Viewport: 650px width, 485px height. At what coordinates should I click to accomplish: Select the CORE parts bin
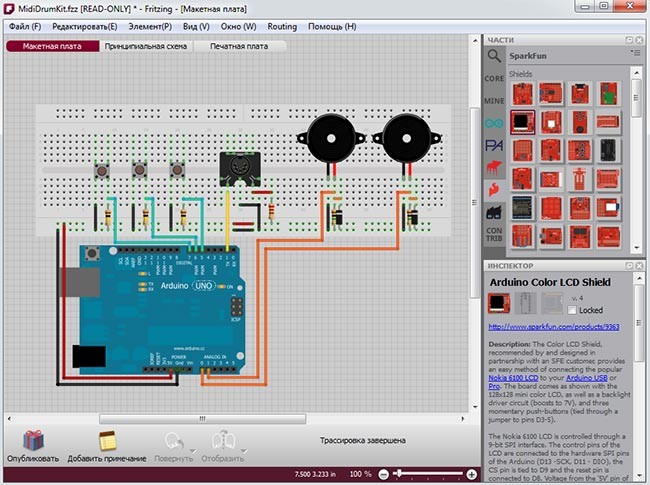click(494, 78)
